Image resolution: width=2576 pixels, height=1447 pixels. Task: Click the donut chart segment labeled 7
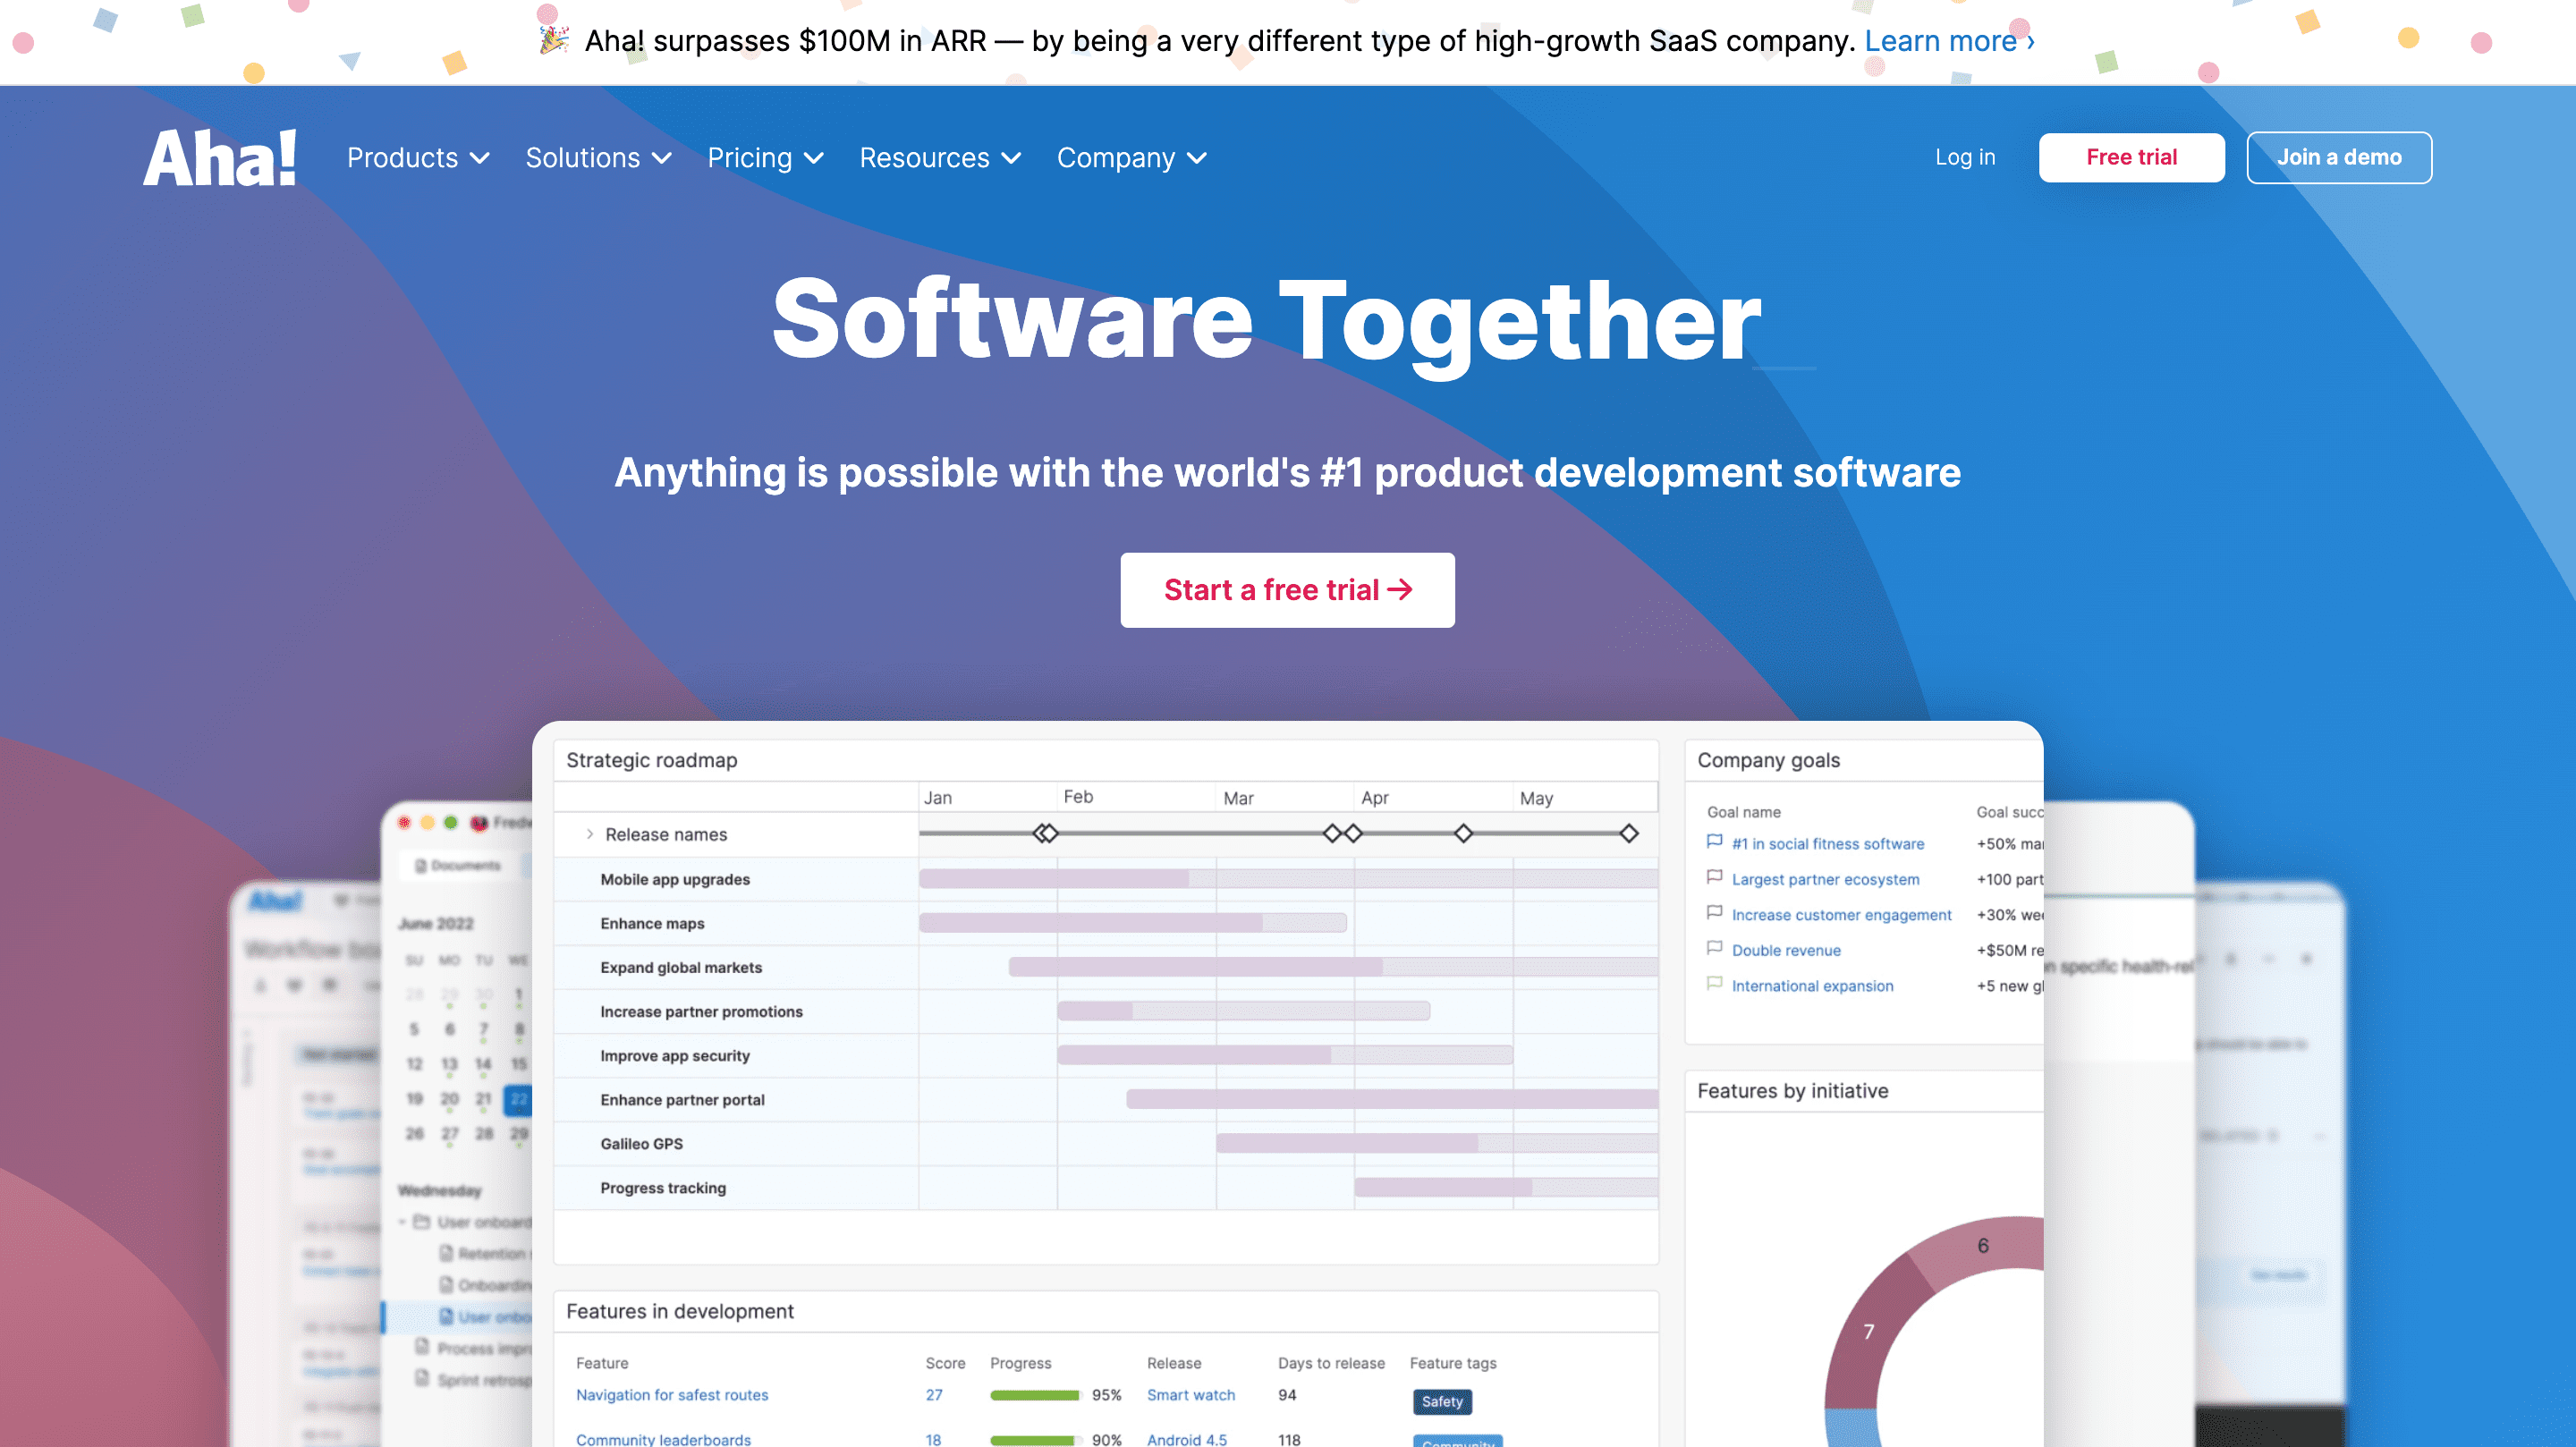(1868, 1331)
